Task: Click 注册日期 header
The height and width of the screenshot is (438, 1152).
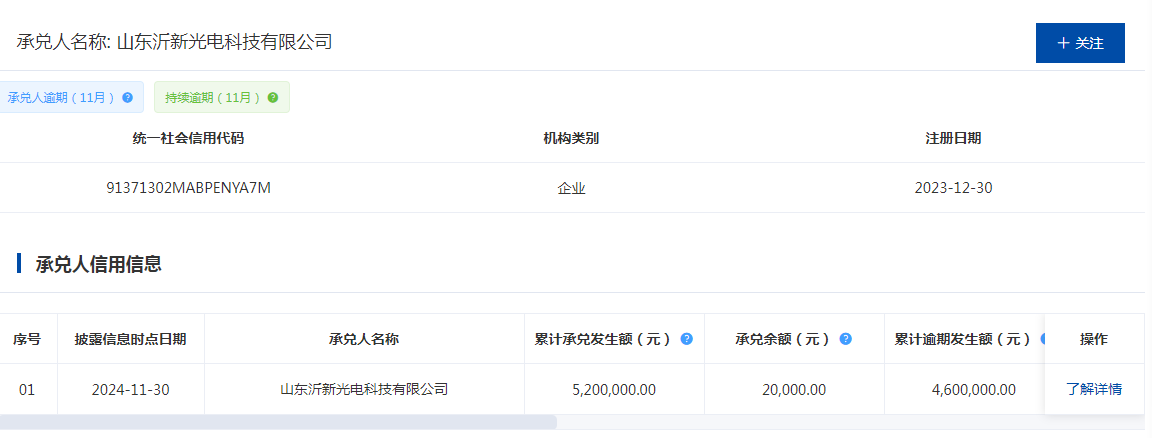Action: pyautogui.click(x=954, y=138)
